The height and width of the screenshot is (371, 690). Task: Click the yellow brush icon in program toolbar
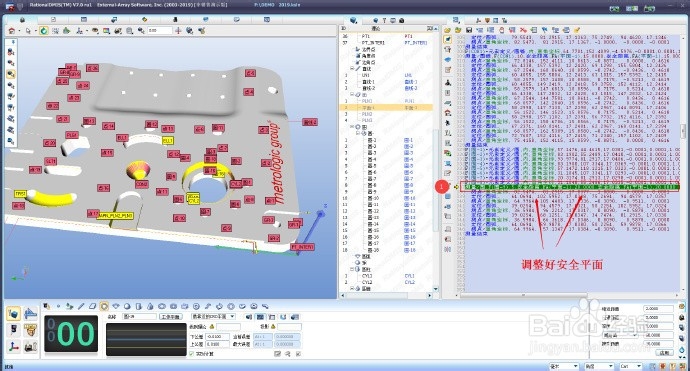coord(576,30)
